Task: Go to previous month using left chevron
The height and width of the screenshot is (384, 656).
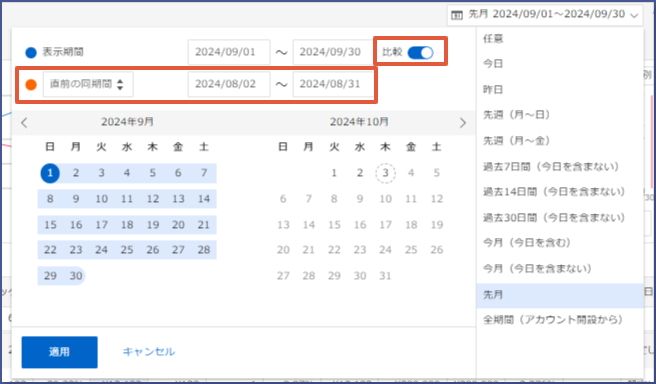Action: coord(24,123)
